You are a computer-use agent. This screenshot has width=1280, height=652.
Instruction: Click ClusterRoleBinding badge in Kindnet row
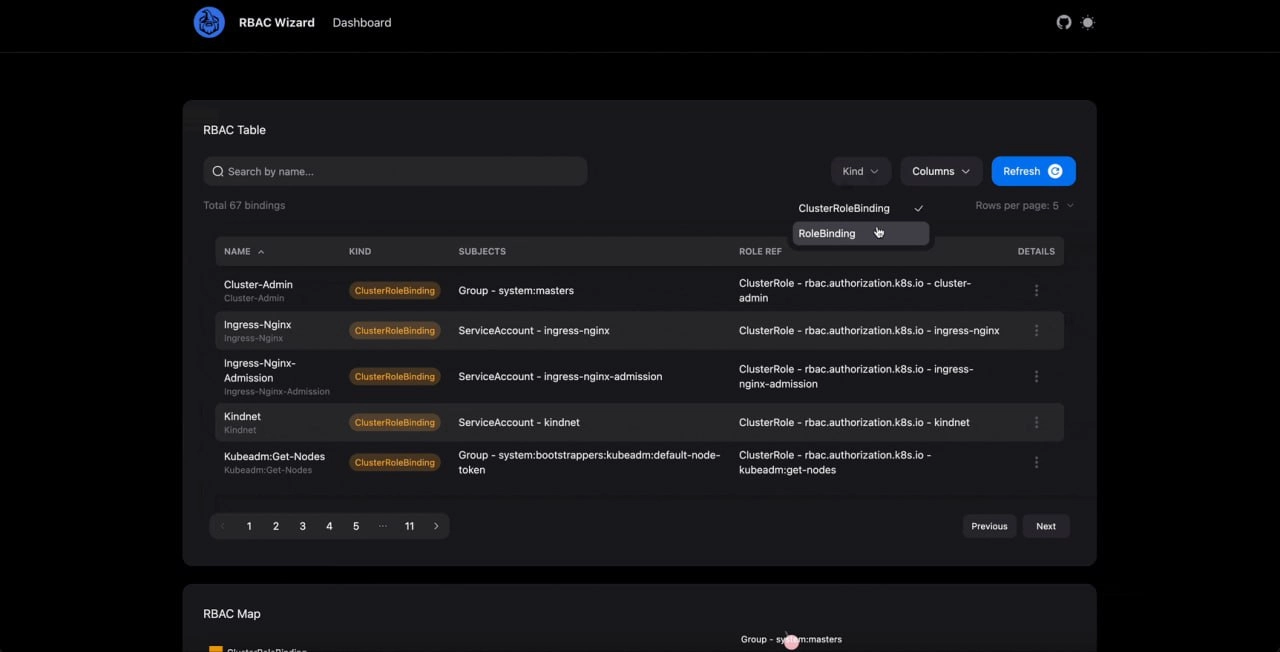(x=394, y=423)
